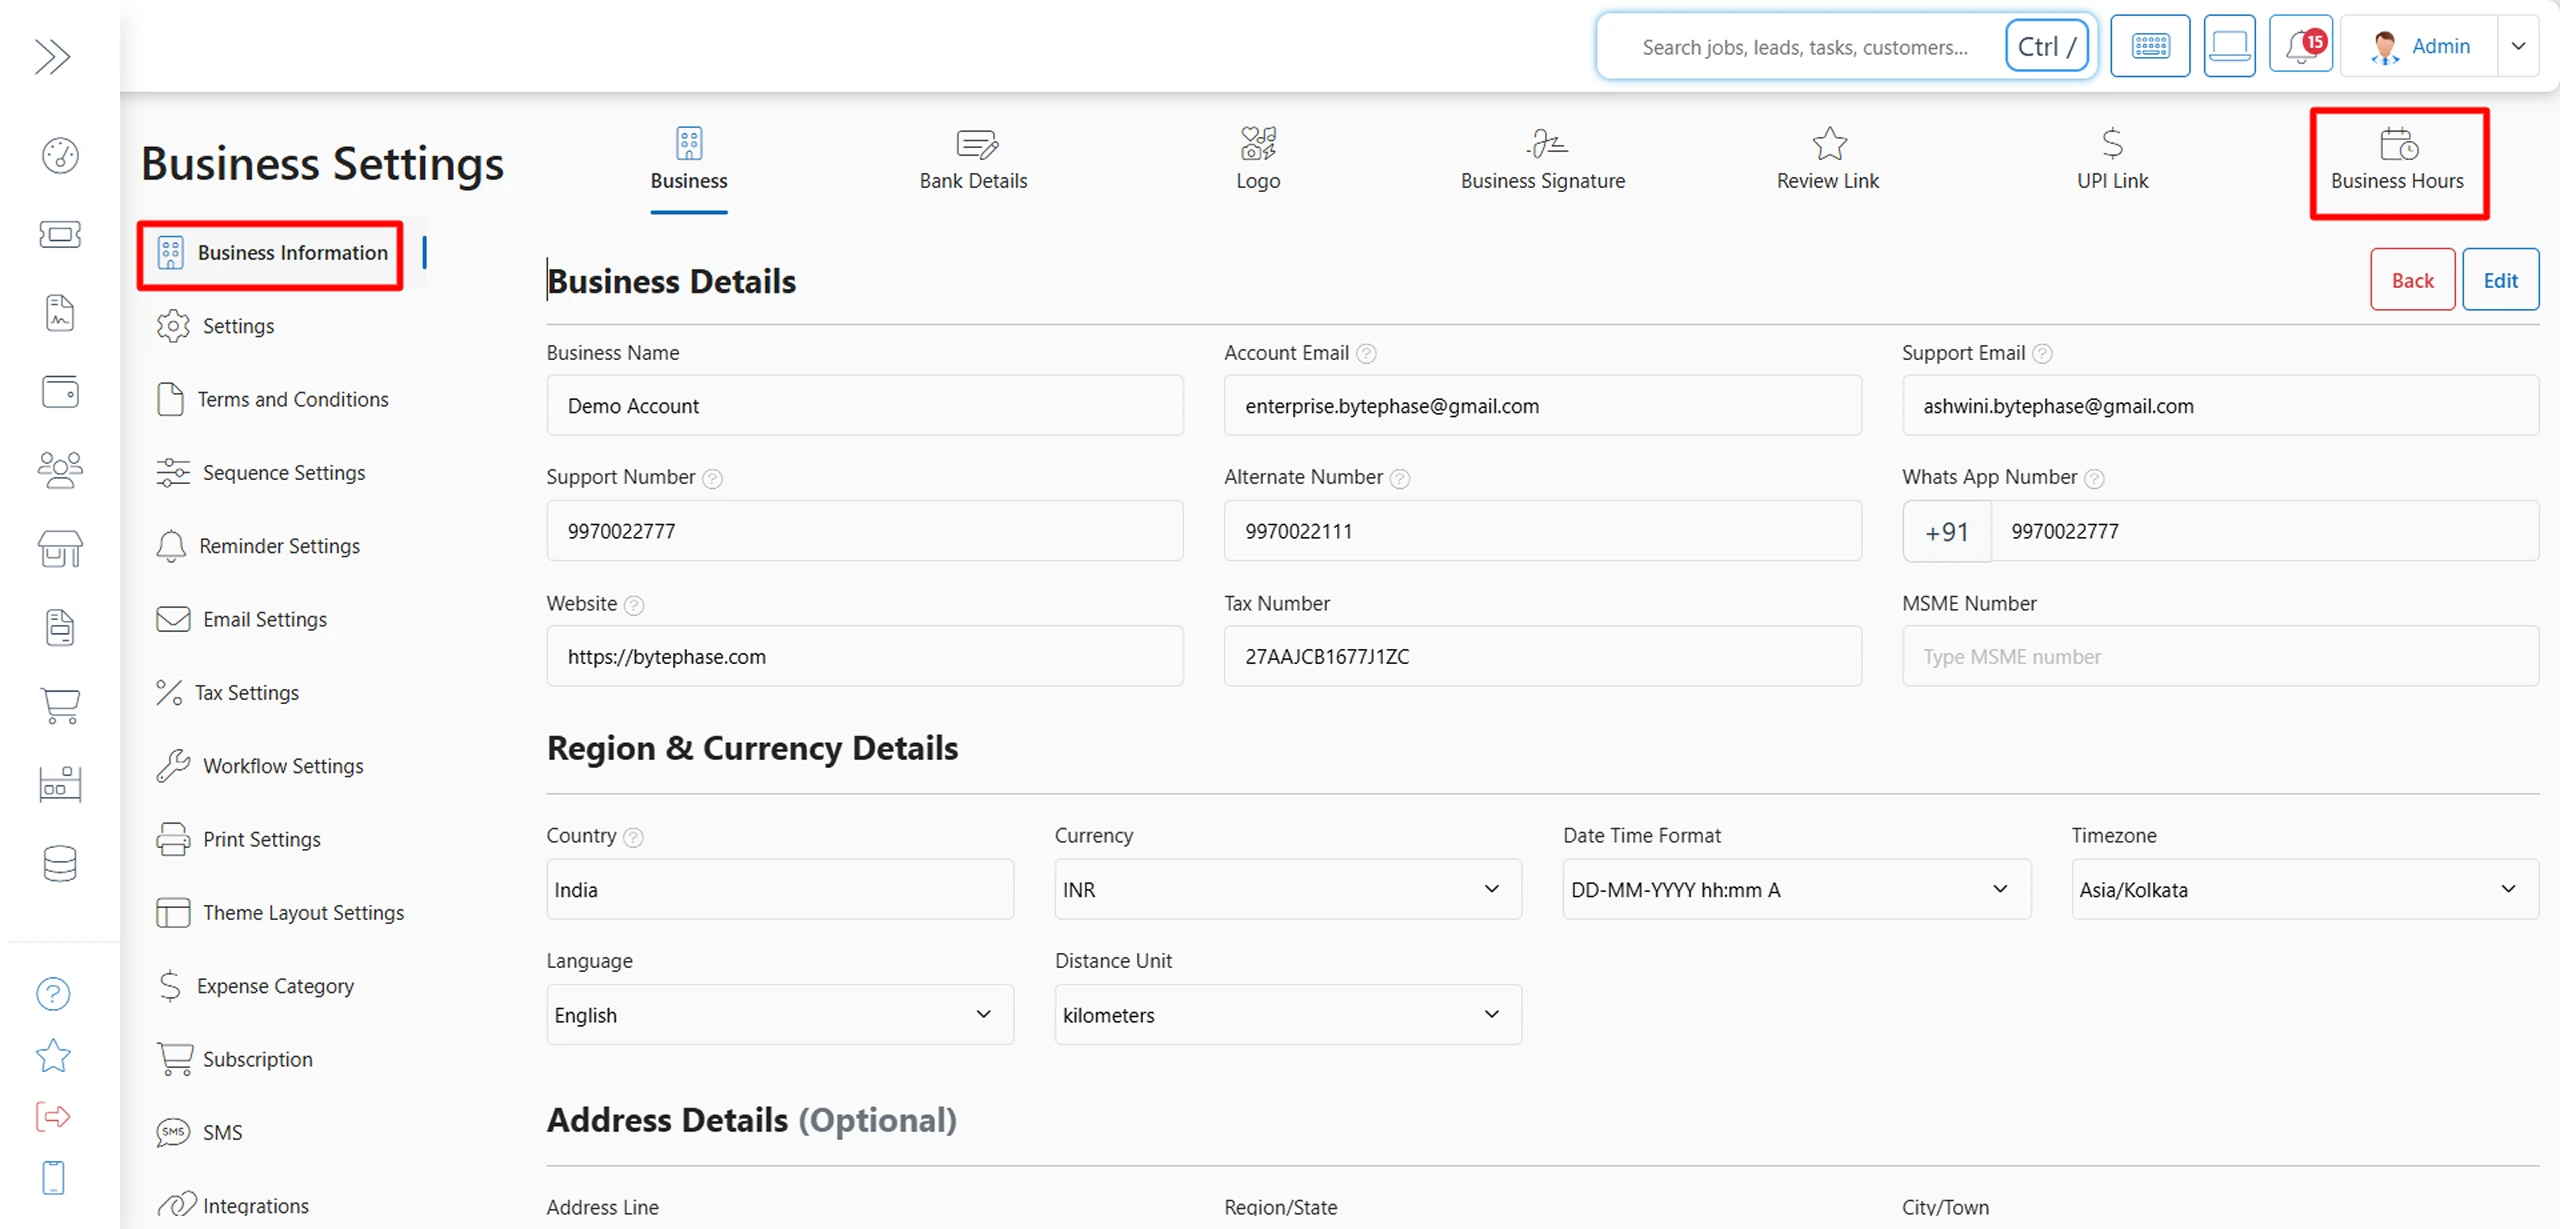
Task: Select the Business Signature tab
Action: pos(1541,160)
